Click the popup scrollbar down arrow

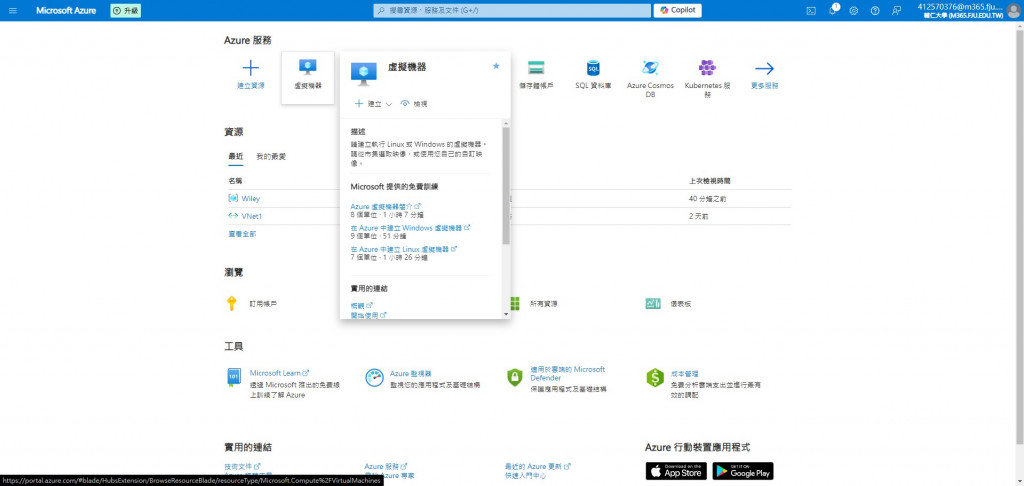pos(505,314)
